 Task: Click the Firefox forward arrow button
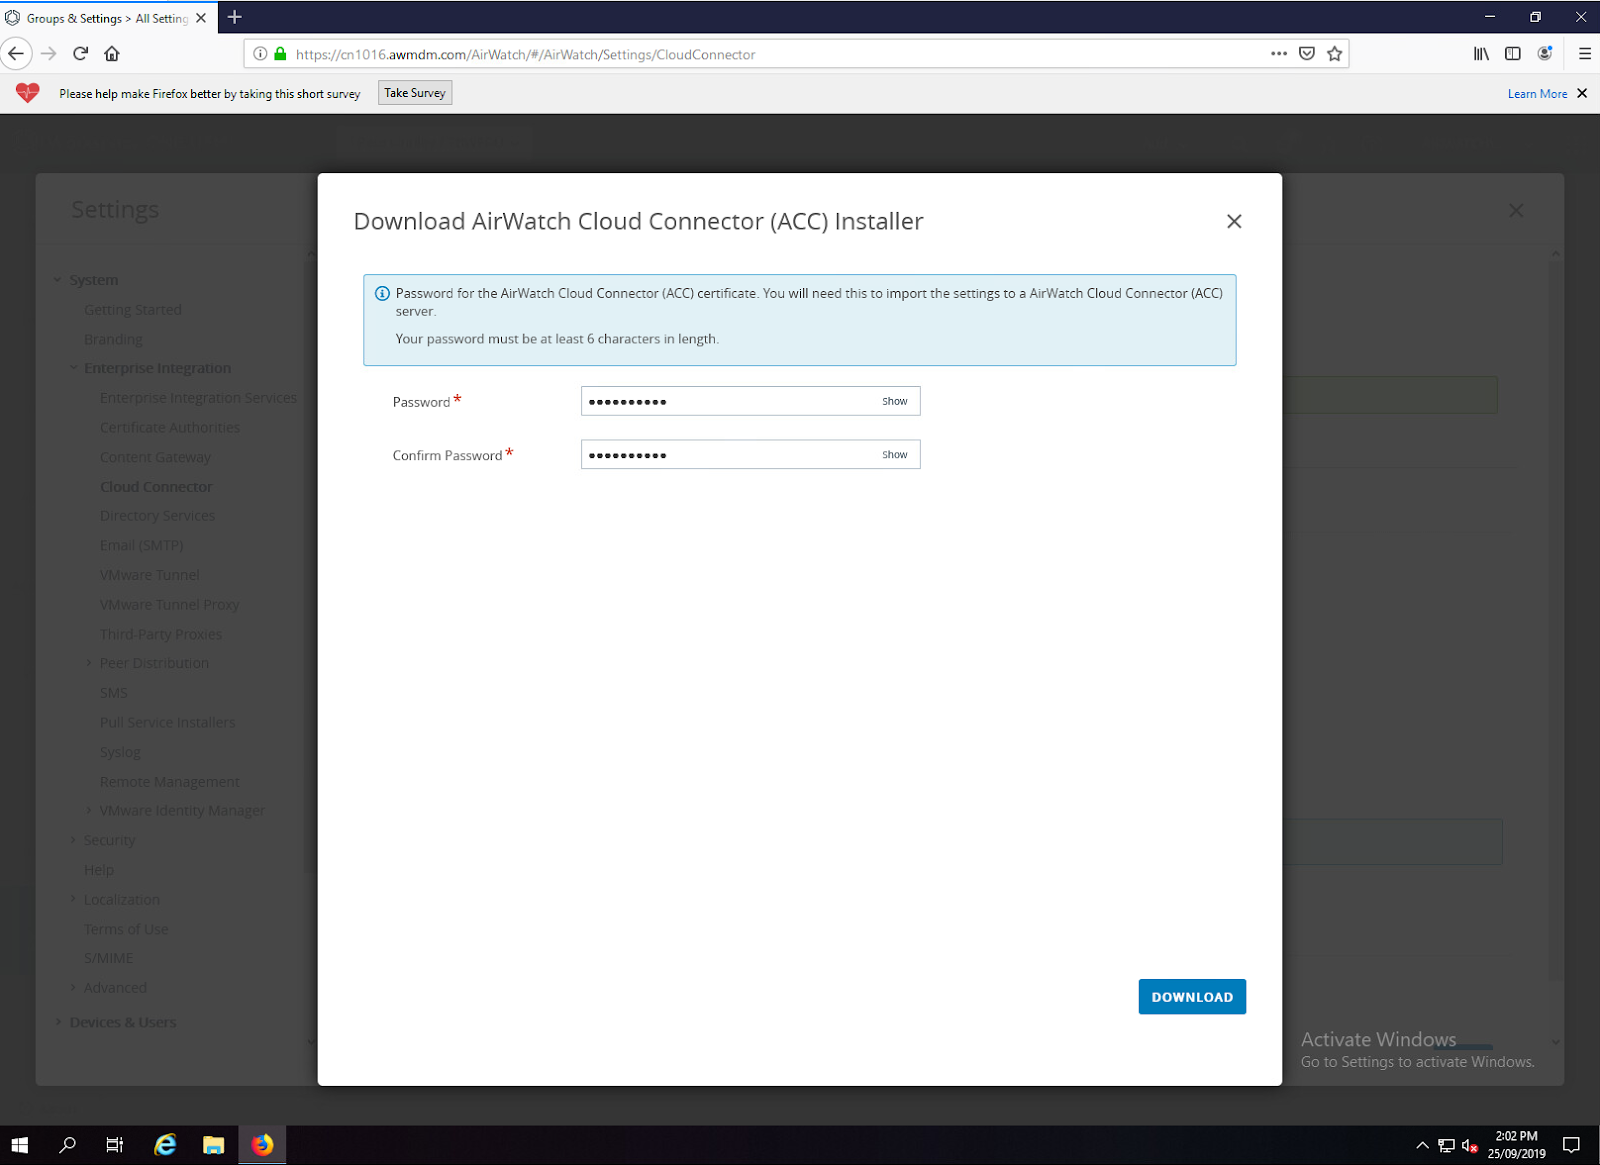49,54
